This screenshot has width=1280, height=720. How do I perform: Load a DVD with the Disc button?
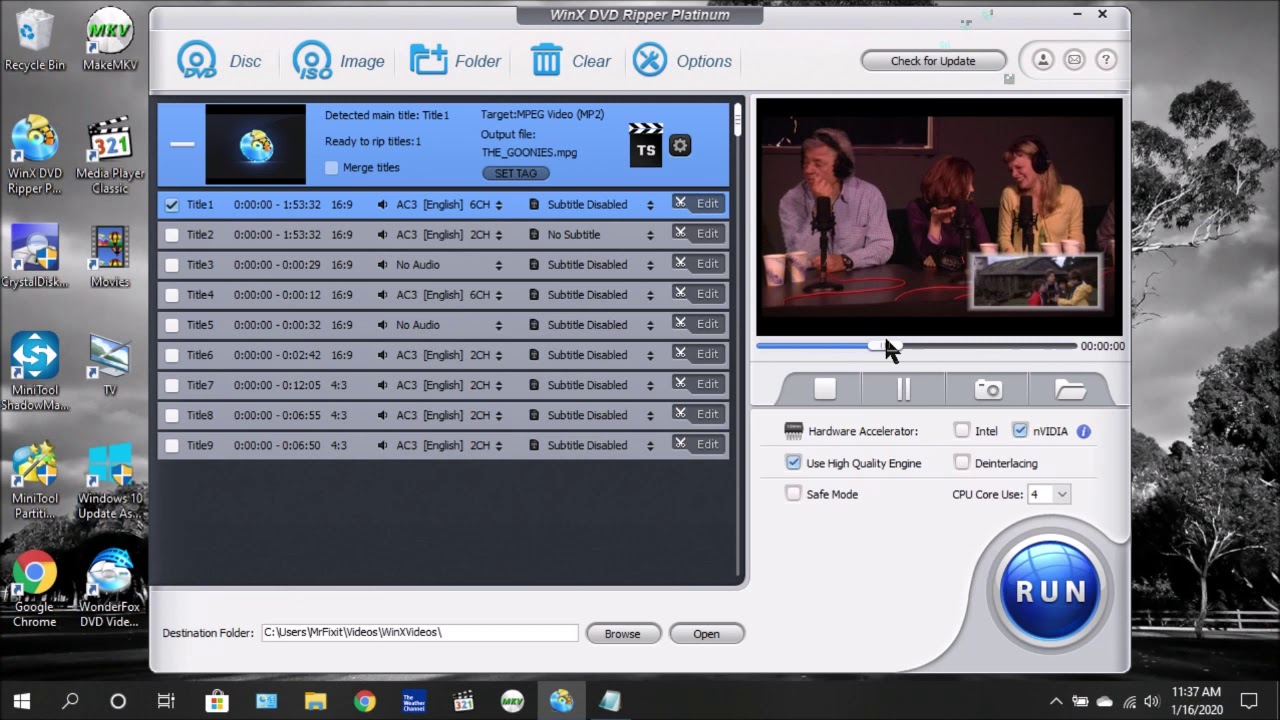(219, 61)
